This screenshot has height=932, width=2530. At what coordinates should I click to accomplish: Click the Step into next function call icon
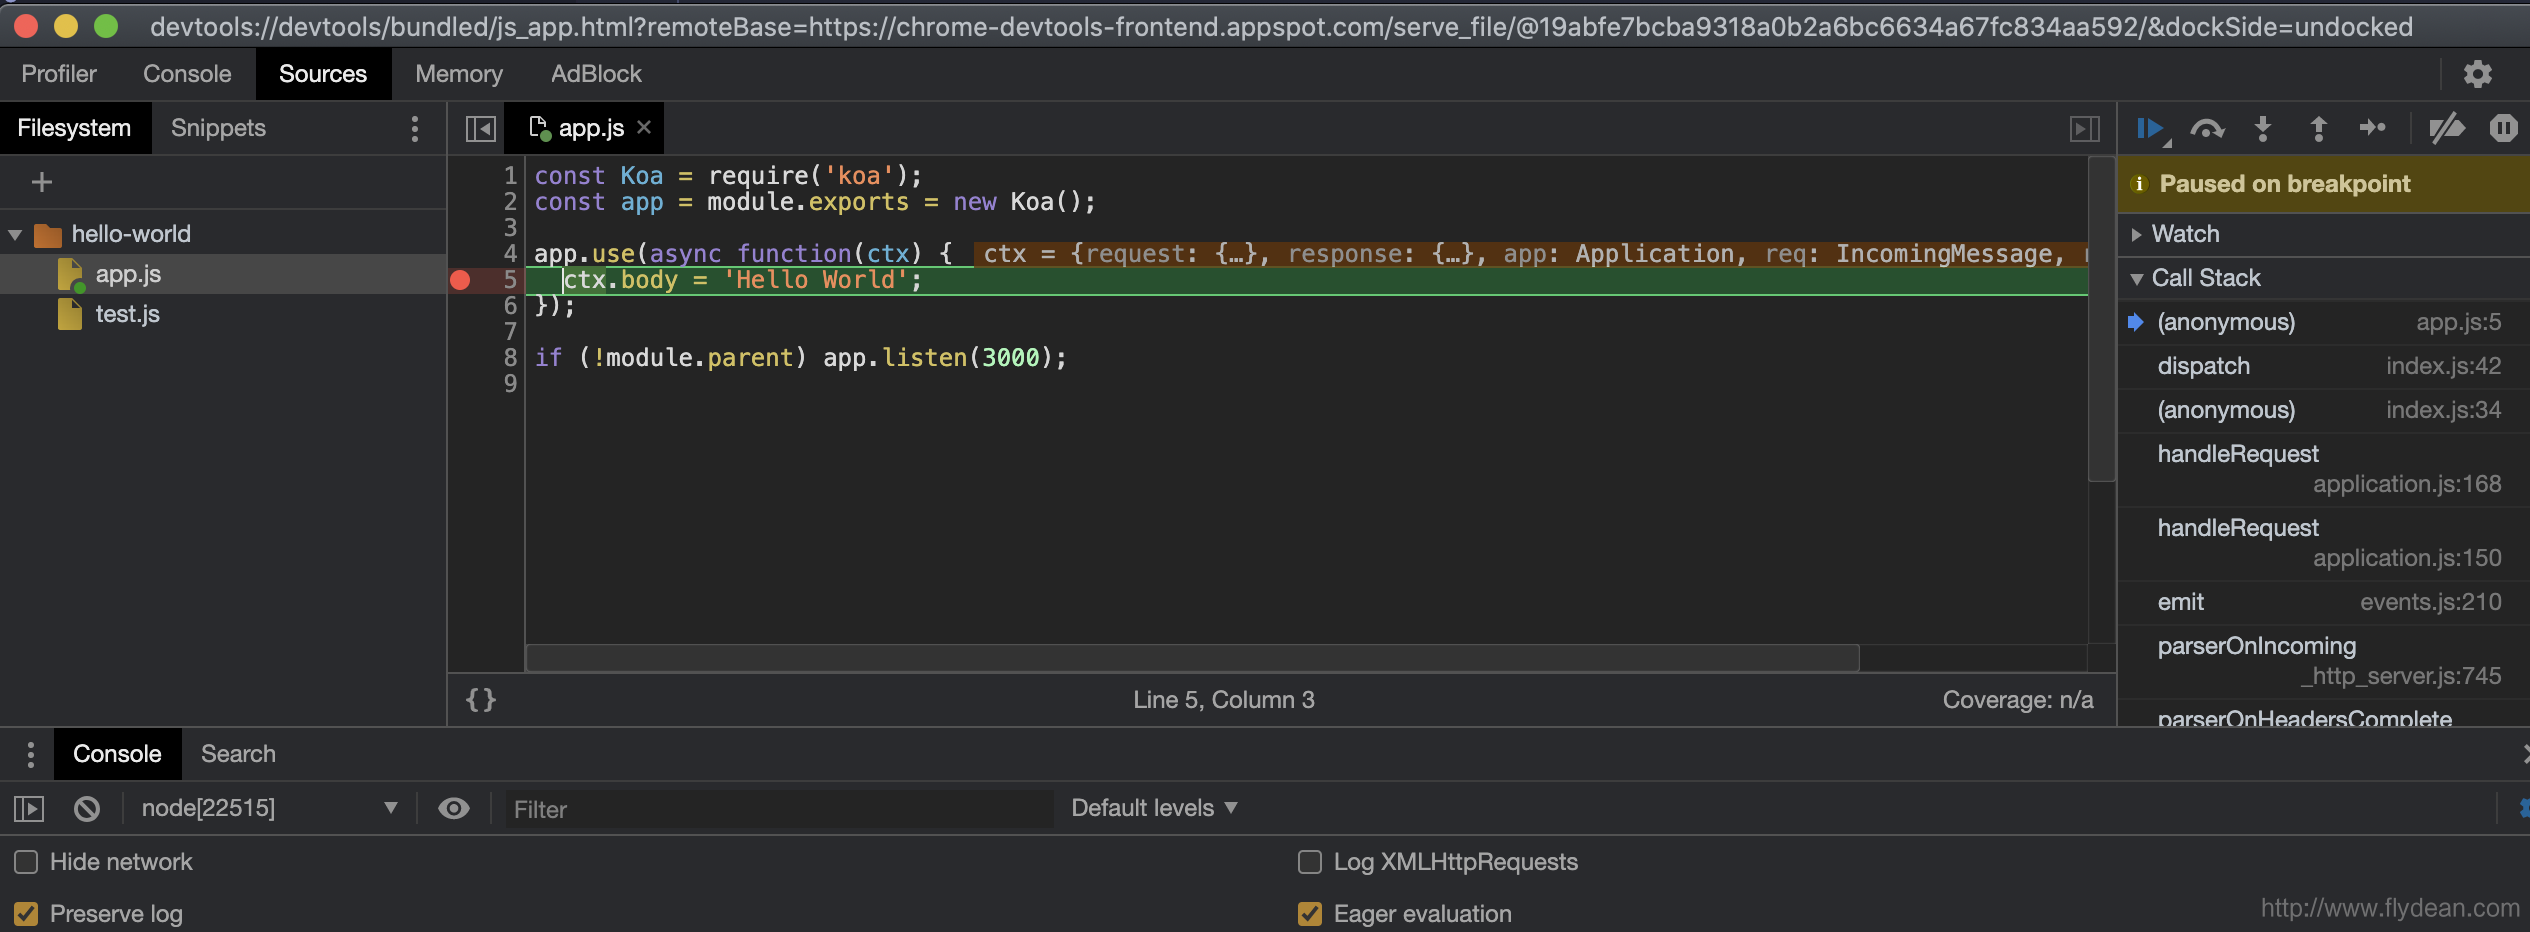pos(2263,128)
